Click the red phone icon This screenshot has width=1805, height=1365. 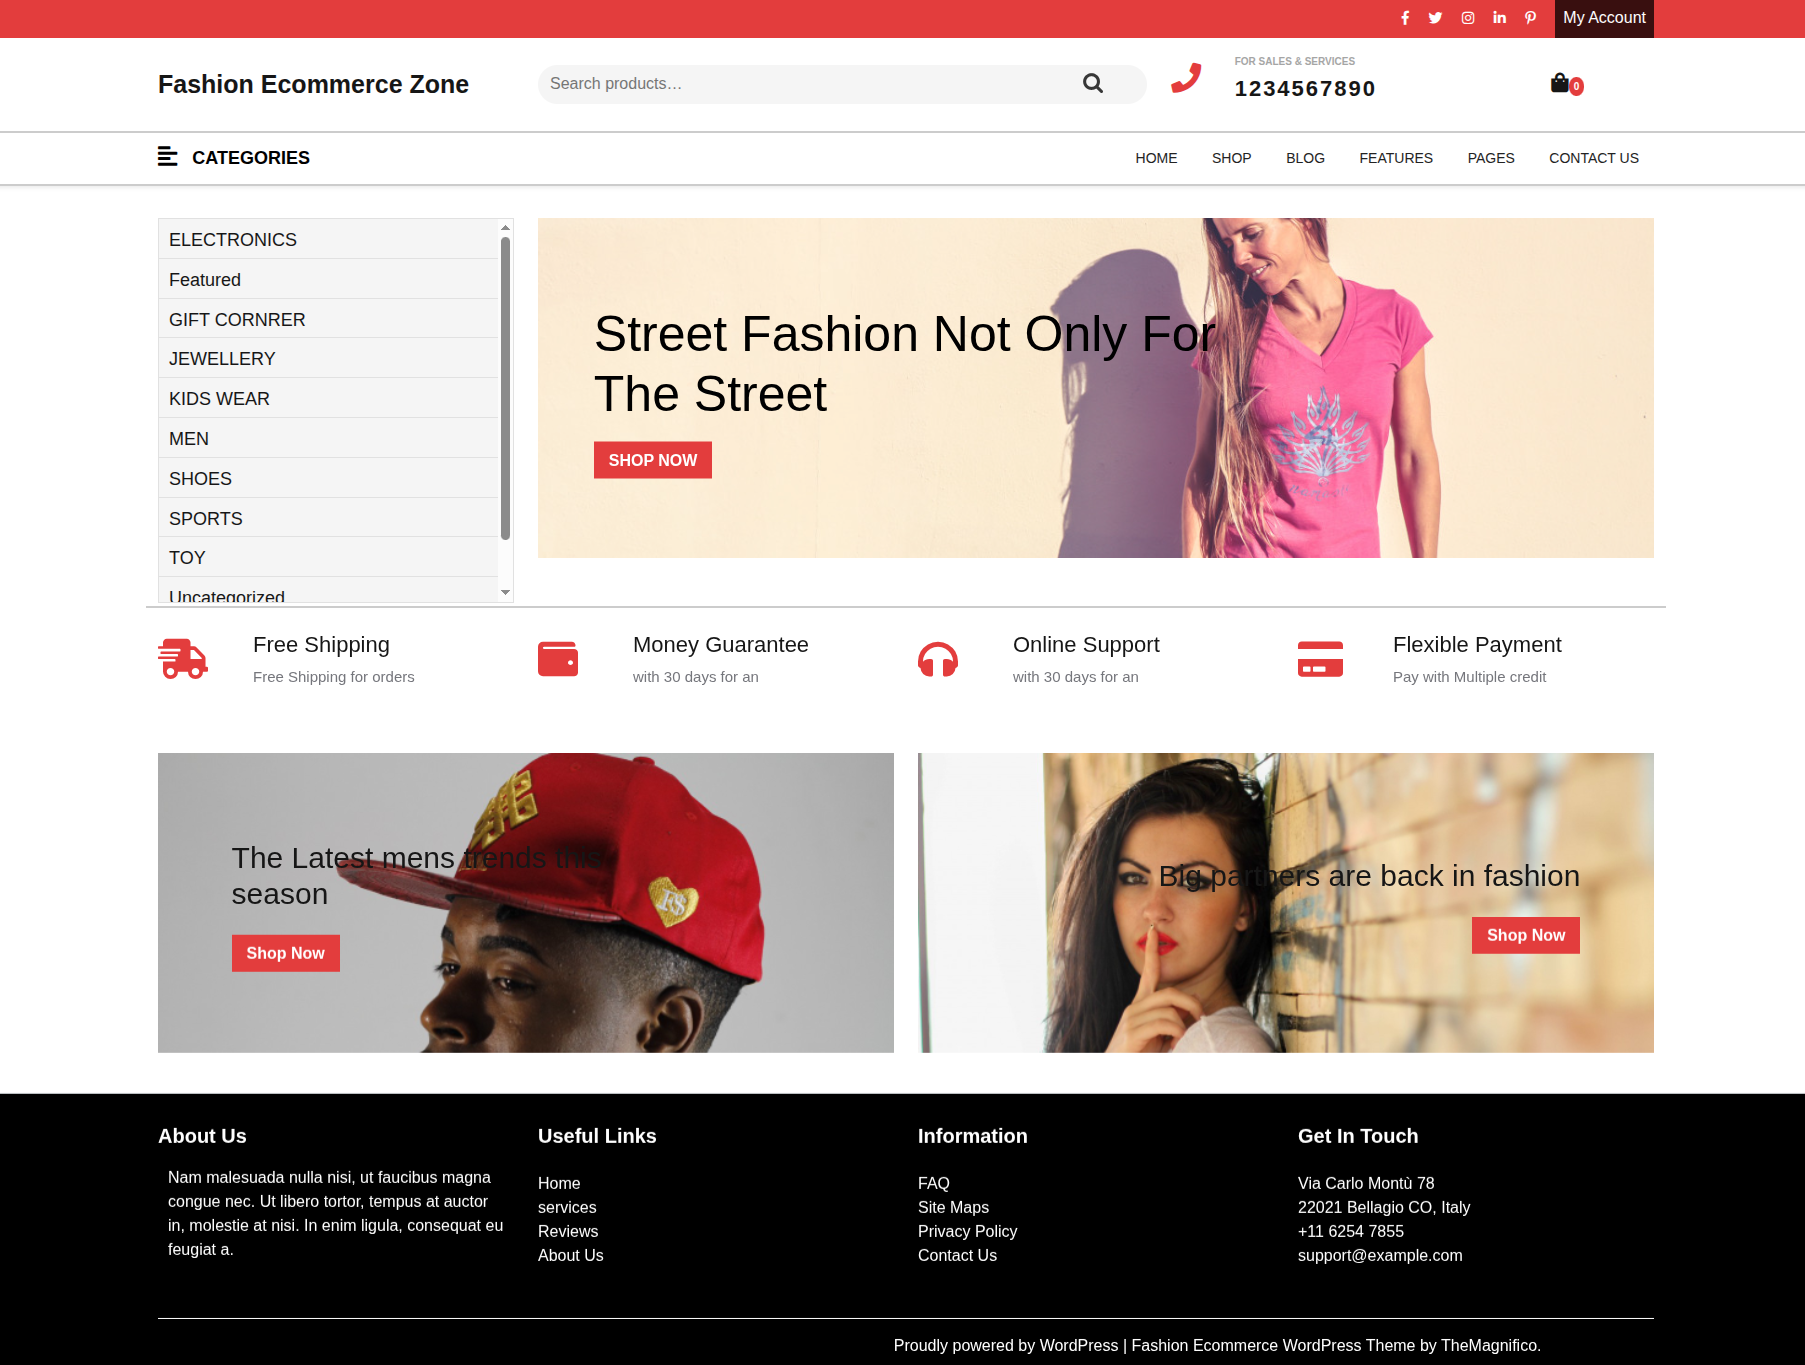[1186, 78]
